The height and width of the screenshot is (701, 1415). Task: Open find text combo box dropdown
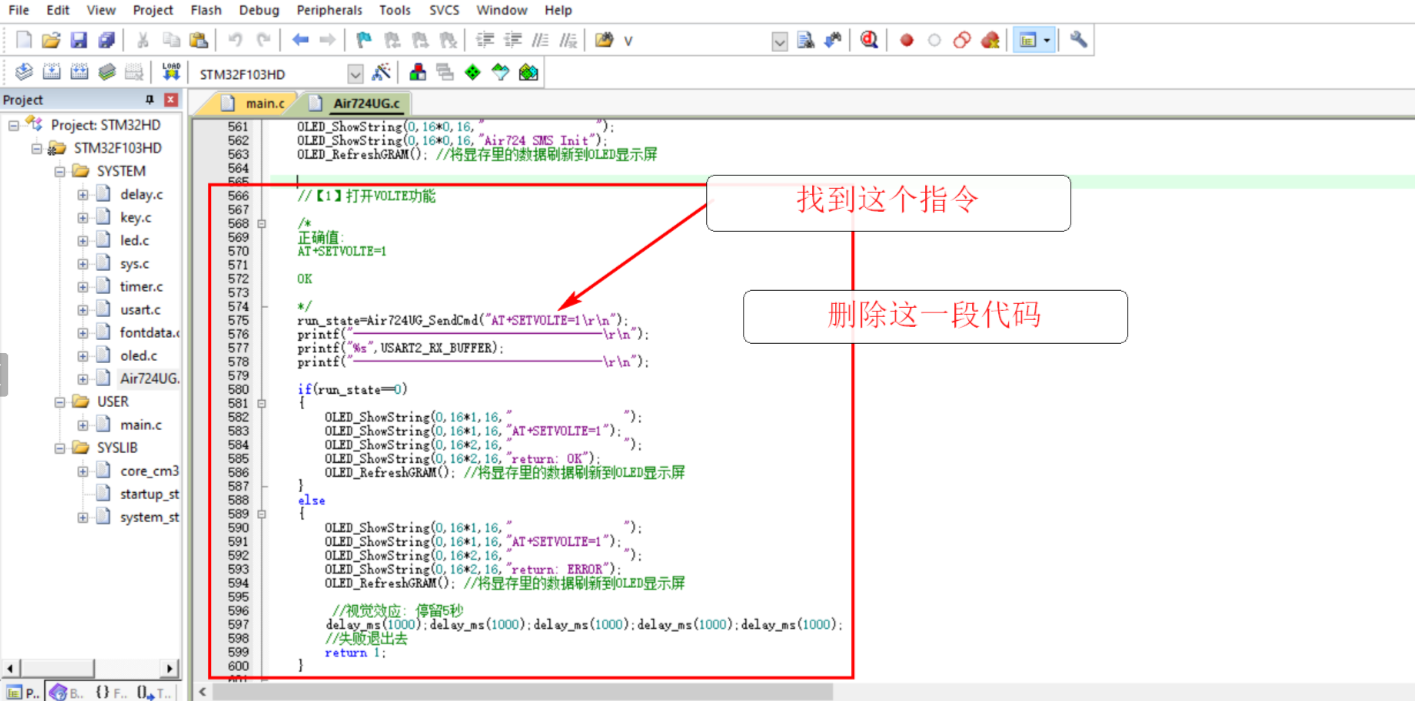coord(780,41)
